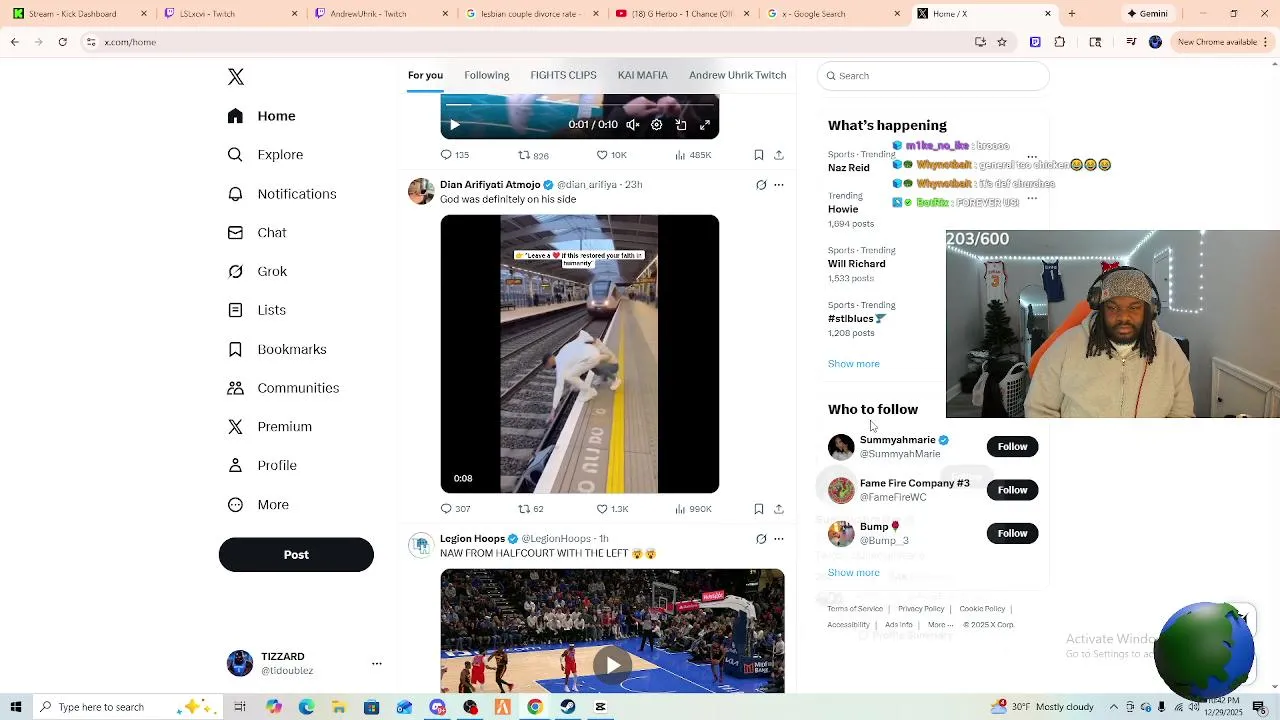View analytics showing 990K views
The width and height of the screenshot is (1280, 720).
point(693,509)
